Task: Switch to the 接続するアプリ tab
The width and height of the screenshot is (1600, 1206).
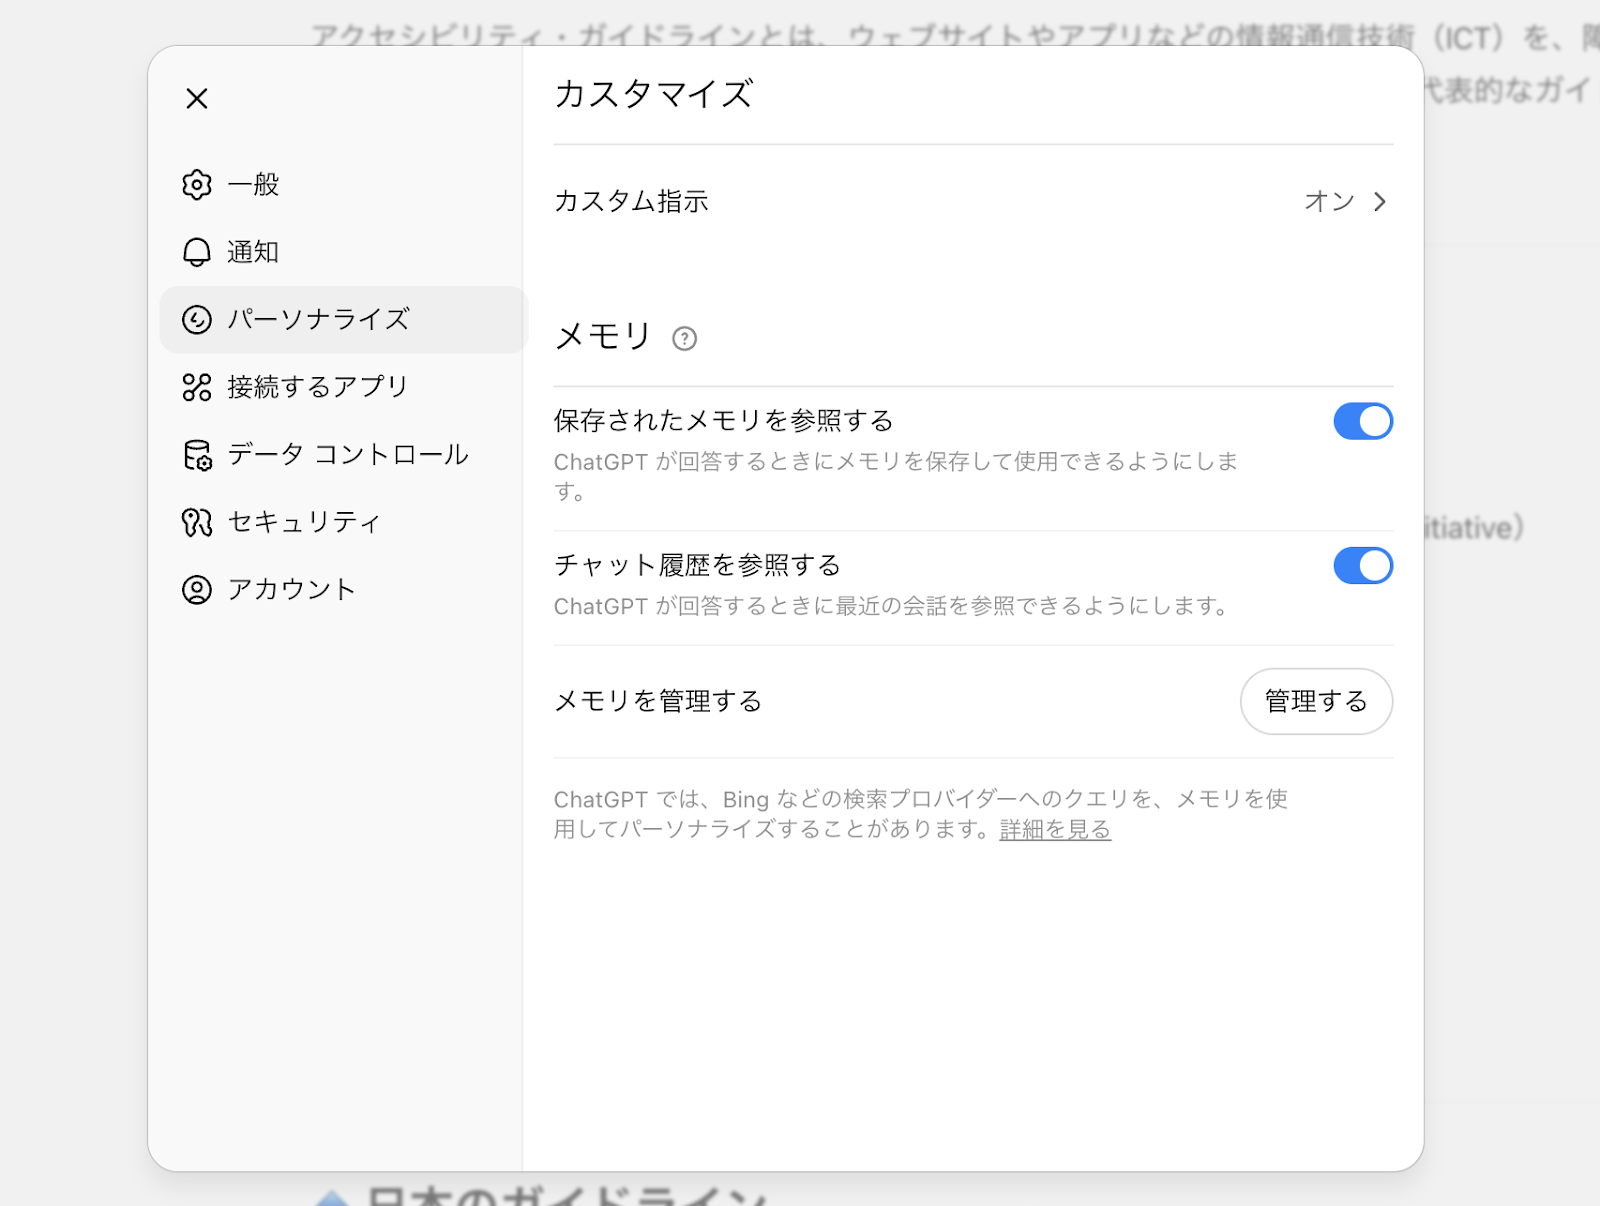Action: coord(318,387)
